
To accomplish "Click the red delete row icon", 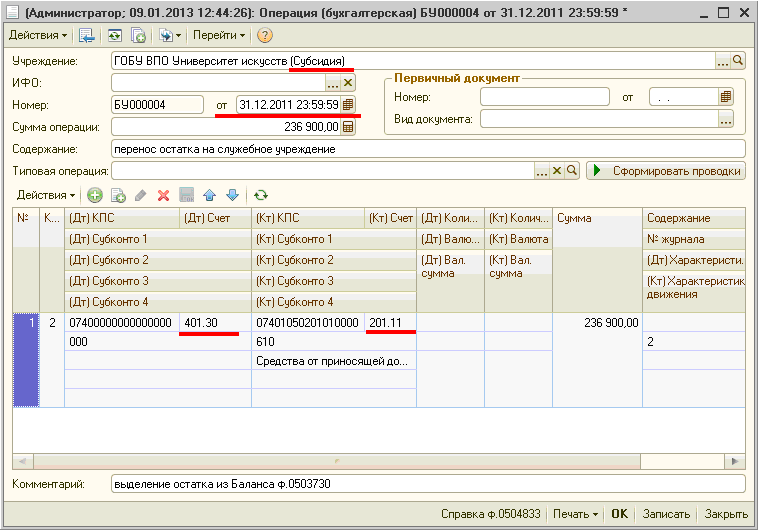I will [163, 195].
